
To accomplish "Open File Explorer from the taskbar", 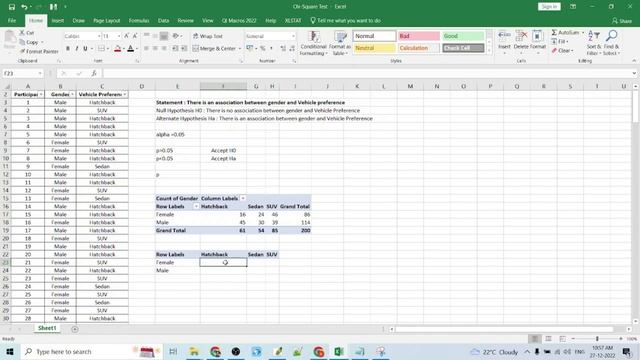I will pos(194,351).
